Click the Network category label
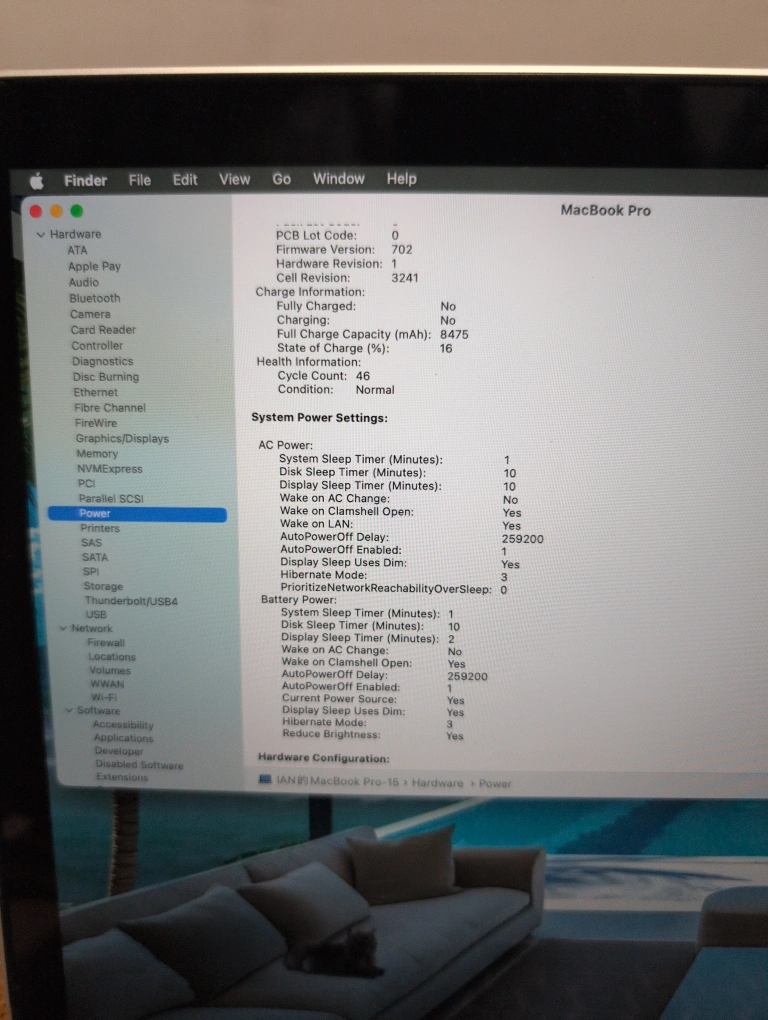This screenshot has width=768, height=1020. (x=92, y=628)
